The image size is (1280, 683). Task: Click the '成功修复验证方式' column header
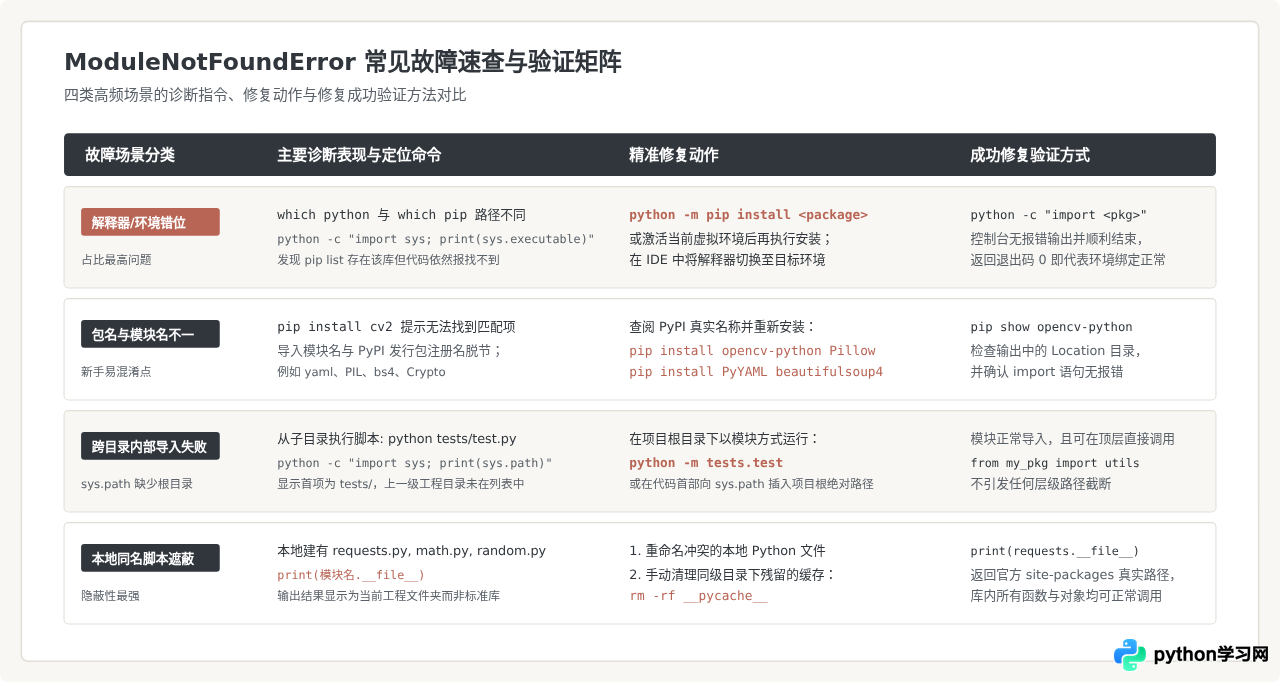pyautogui.click(x=1030, y=155)
